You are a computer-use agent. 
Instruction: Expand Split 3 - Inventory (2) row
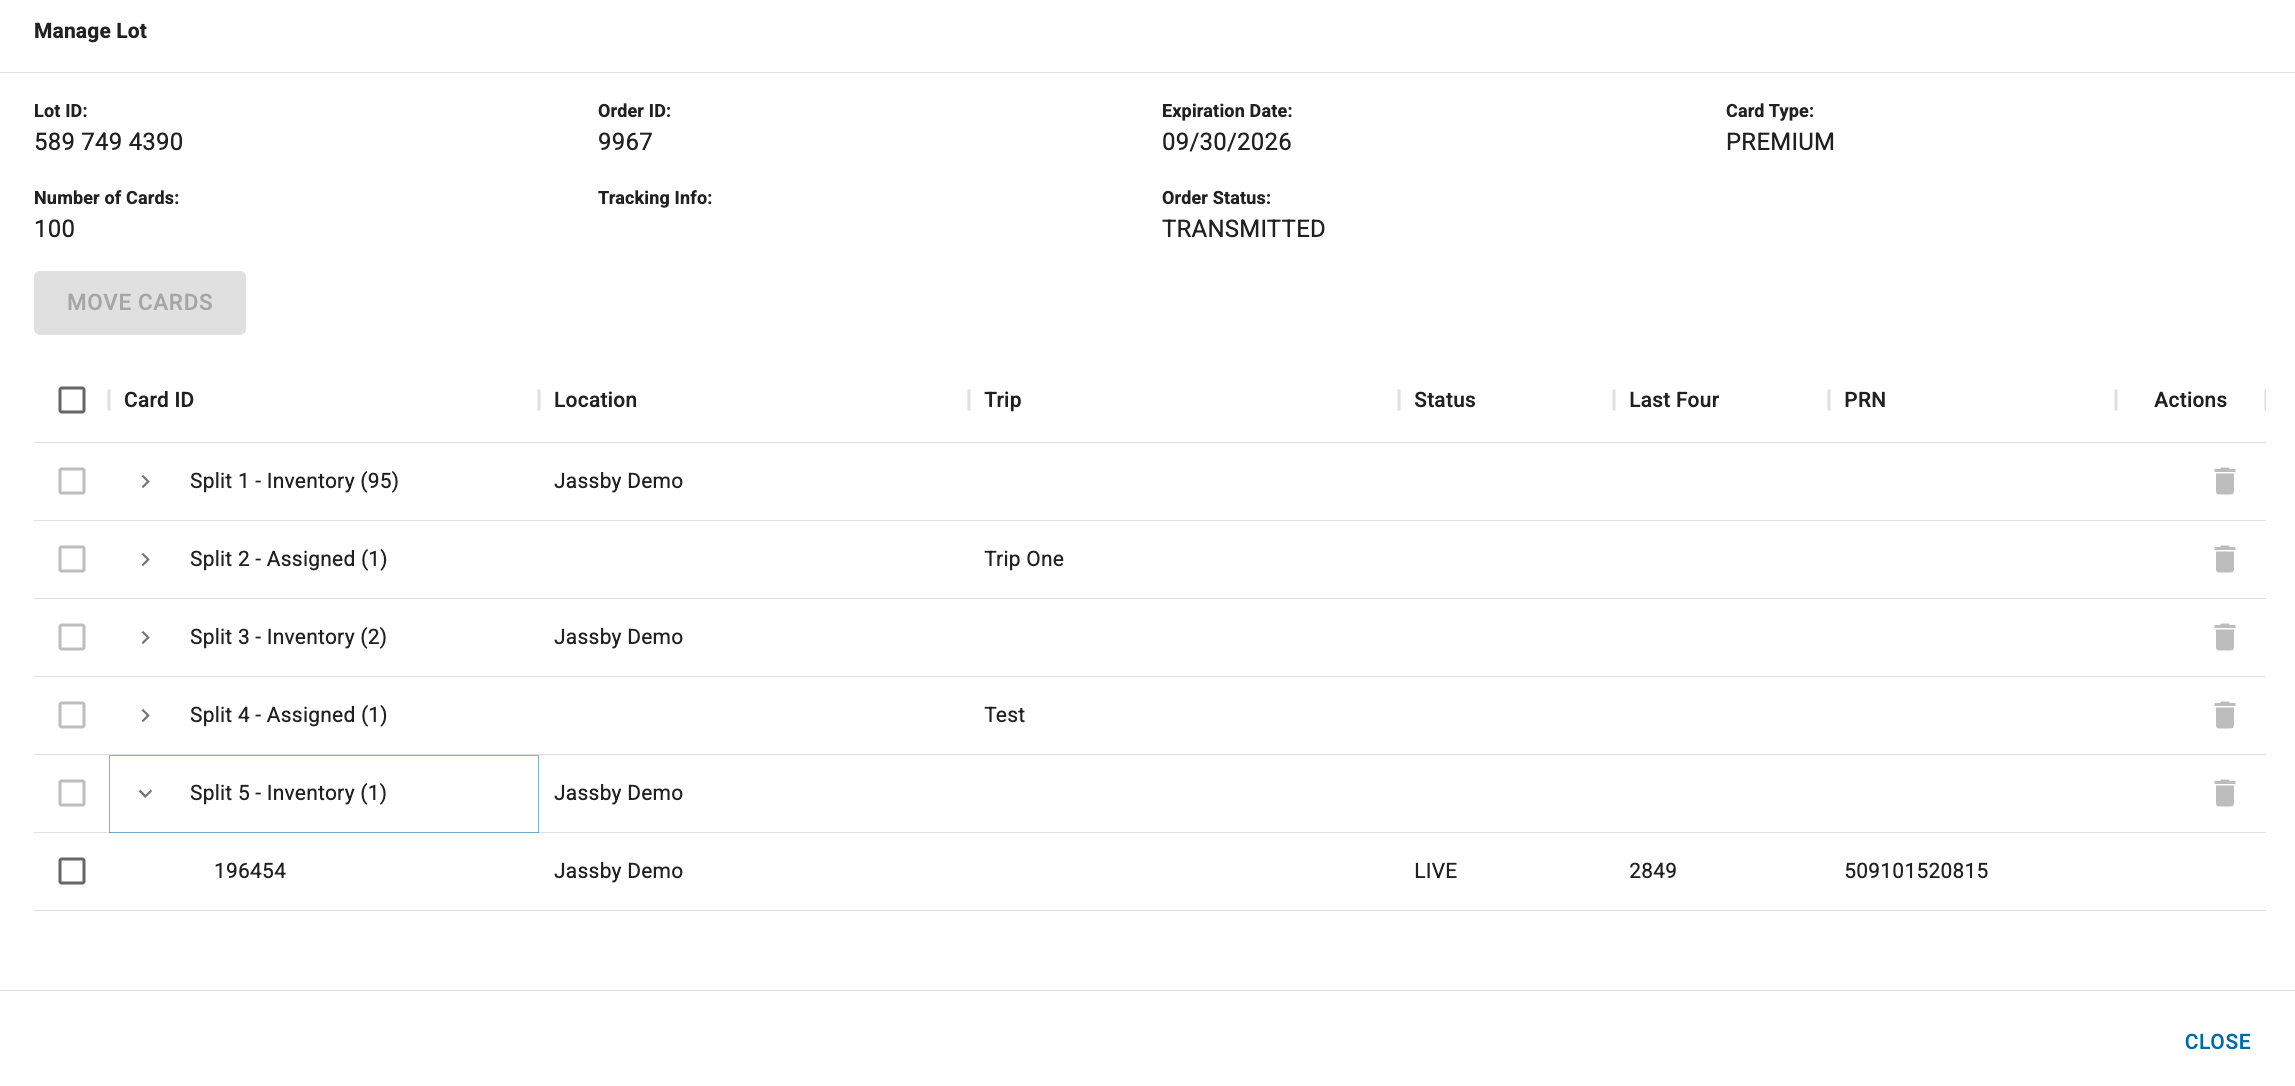pos(145,637)
